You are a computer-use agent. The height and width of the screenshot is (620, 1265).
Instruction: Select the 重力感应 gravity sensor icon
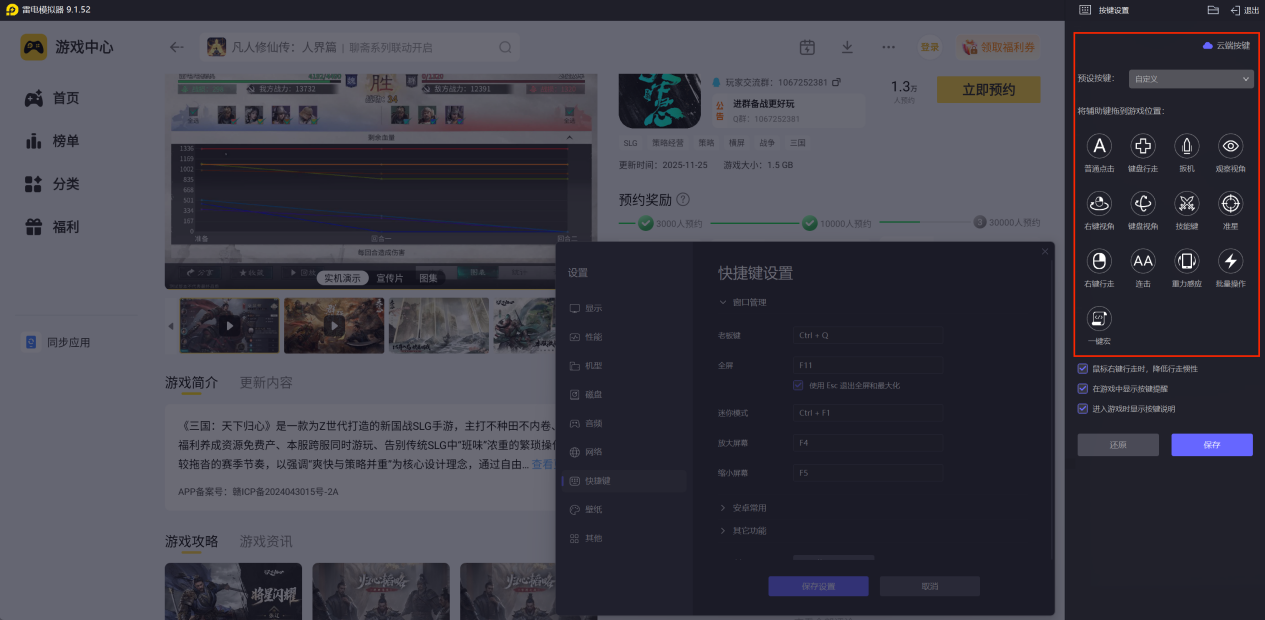[1186, 262]
